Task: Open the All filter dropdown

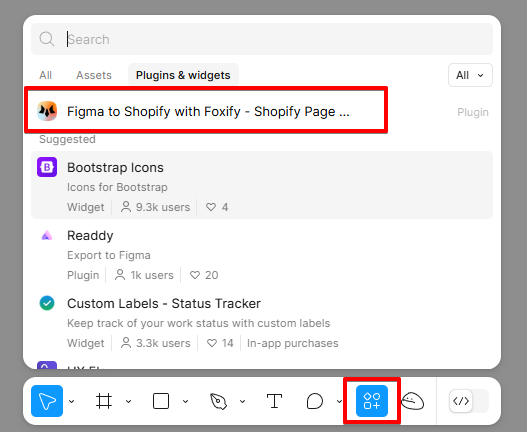Action: 470,75
